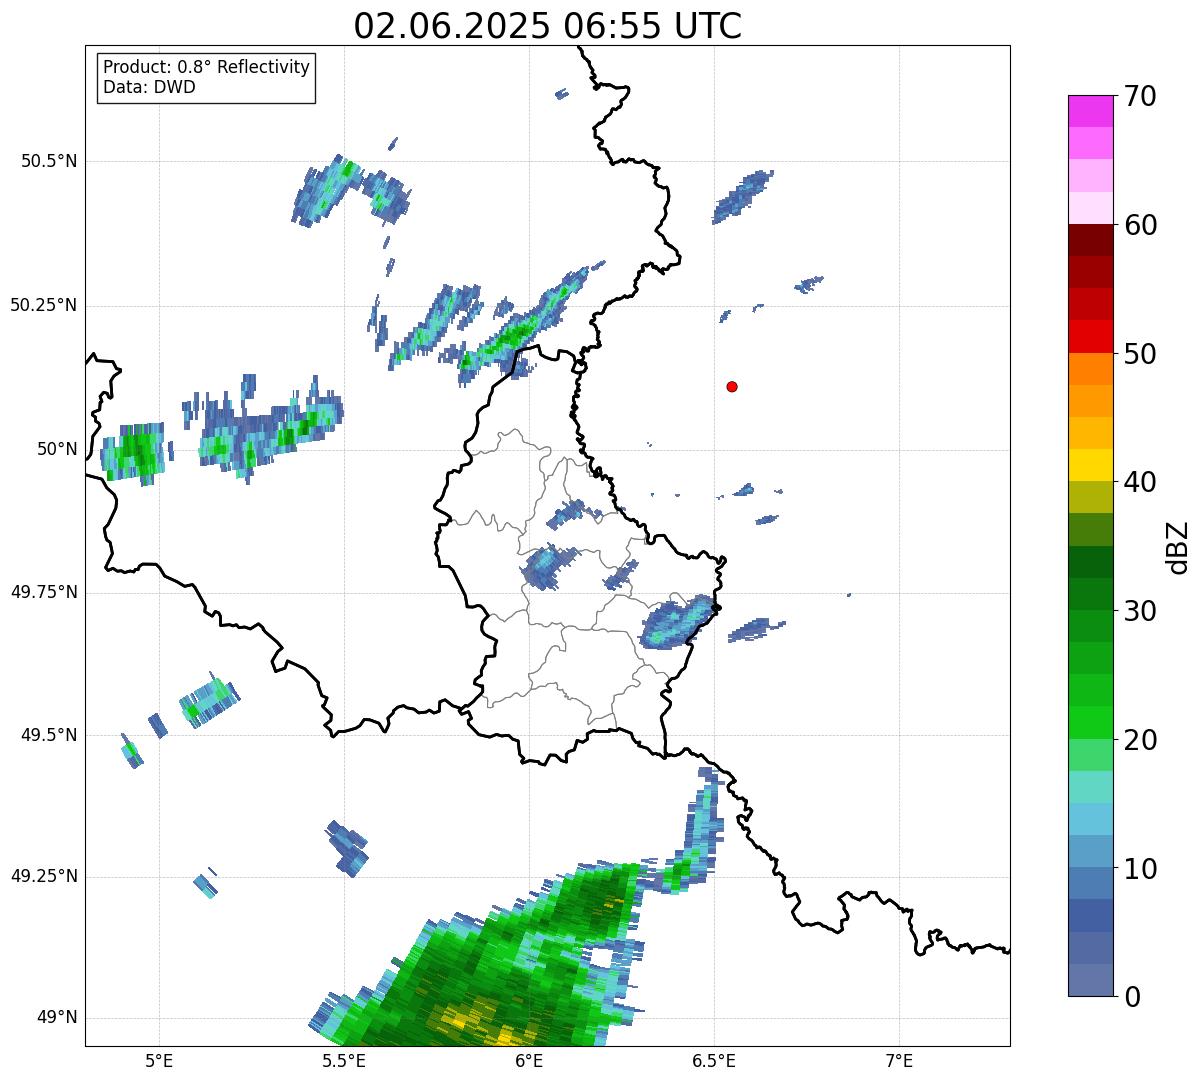
Task: Click the 5.5°E longitude label
Action: [344, 1061]
